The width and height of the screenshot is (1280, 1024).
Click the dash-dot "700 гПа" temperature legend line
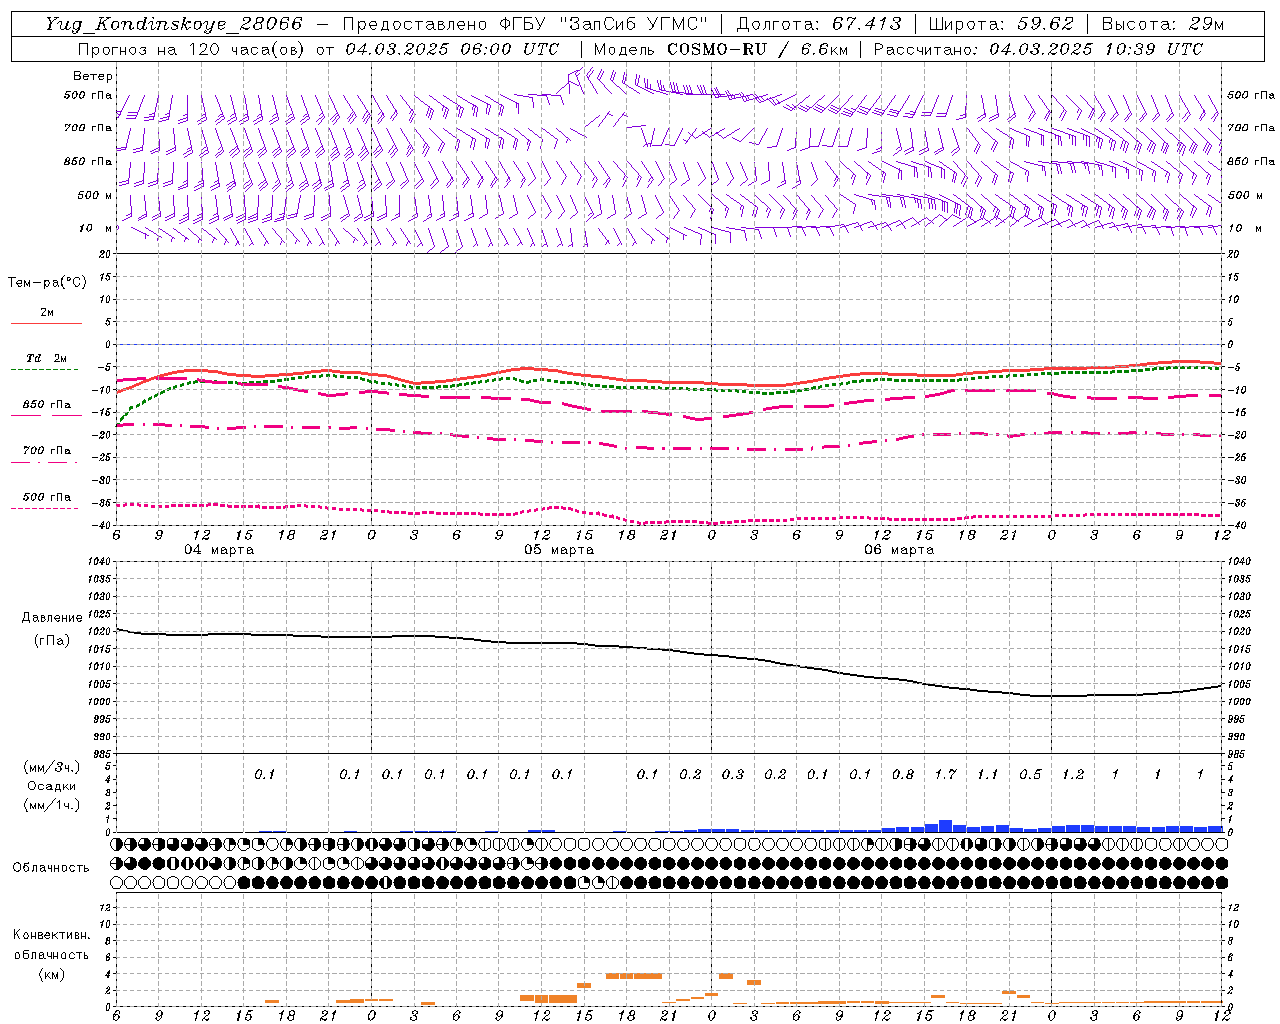pyautogui.click(x=46, y=463)
